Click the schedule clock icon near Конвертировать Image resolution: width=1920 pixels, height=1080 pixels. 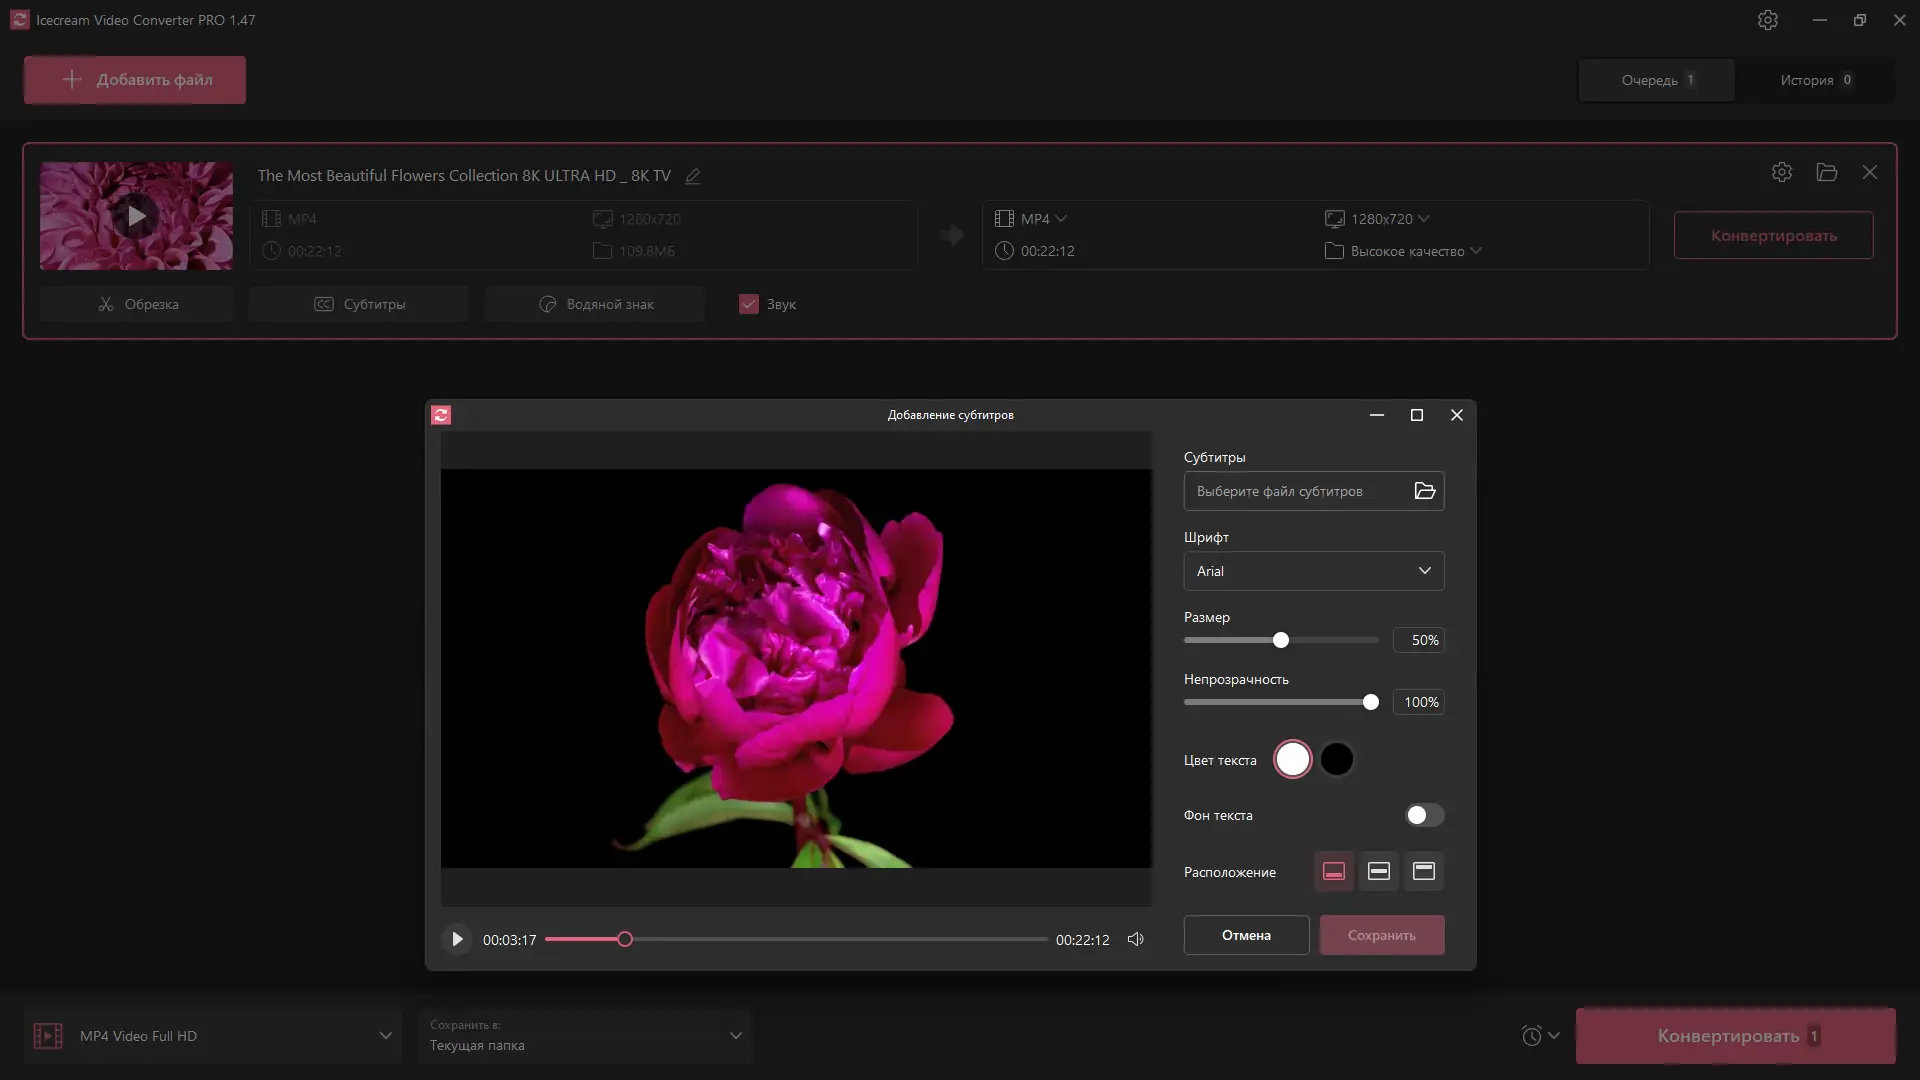(1533, 1036)
